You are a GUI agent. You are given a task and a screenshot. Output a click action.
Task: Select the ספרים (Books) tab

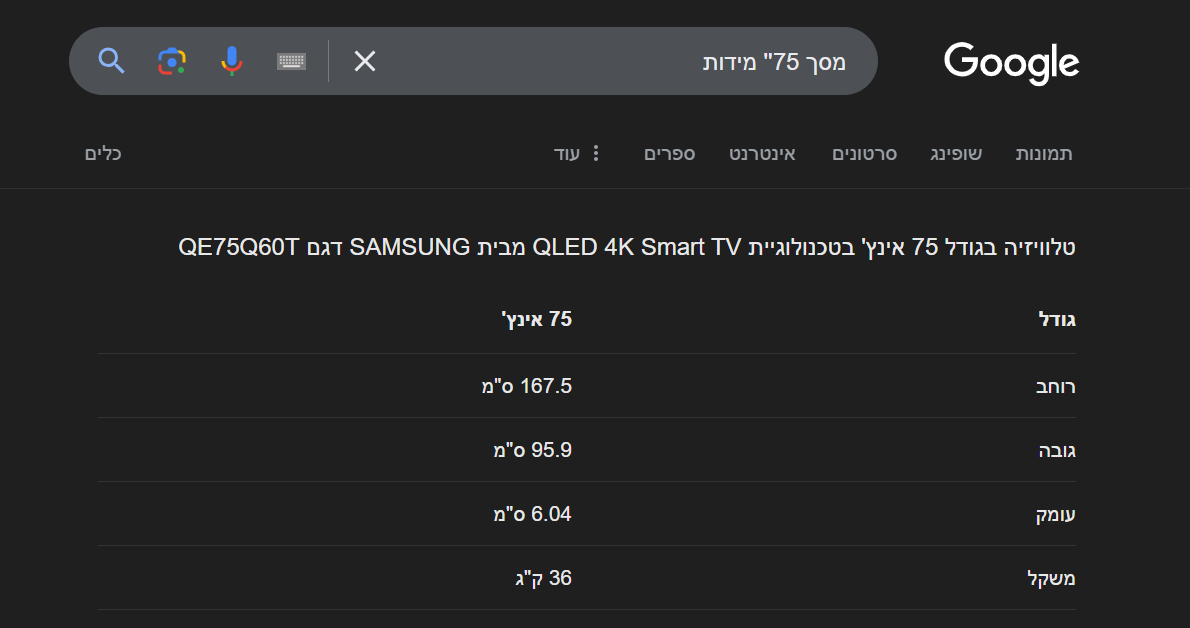(x=669, y=153)
